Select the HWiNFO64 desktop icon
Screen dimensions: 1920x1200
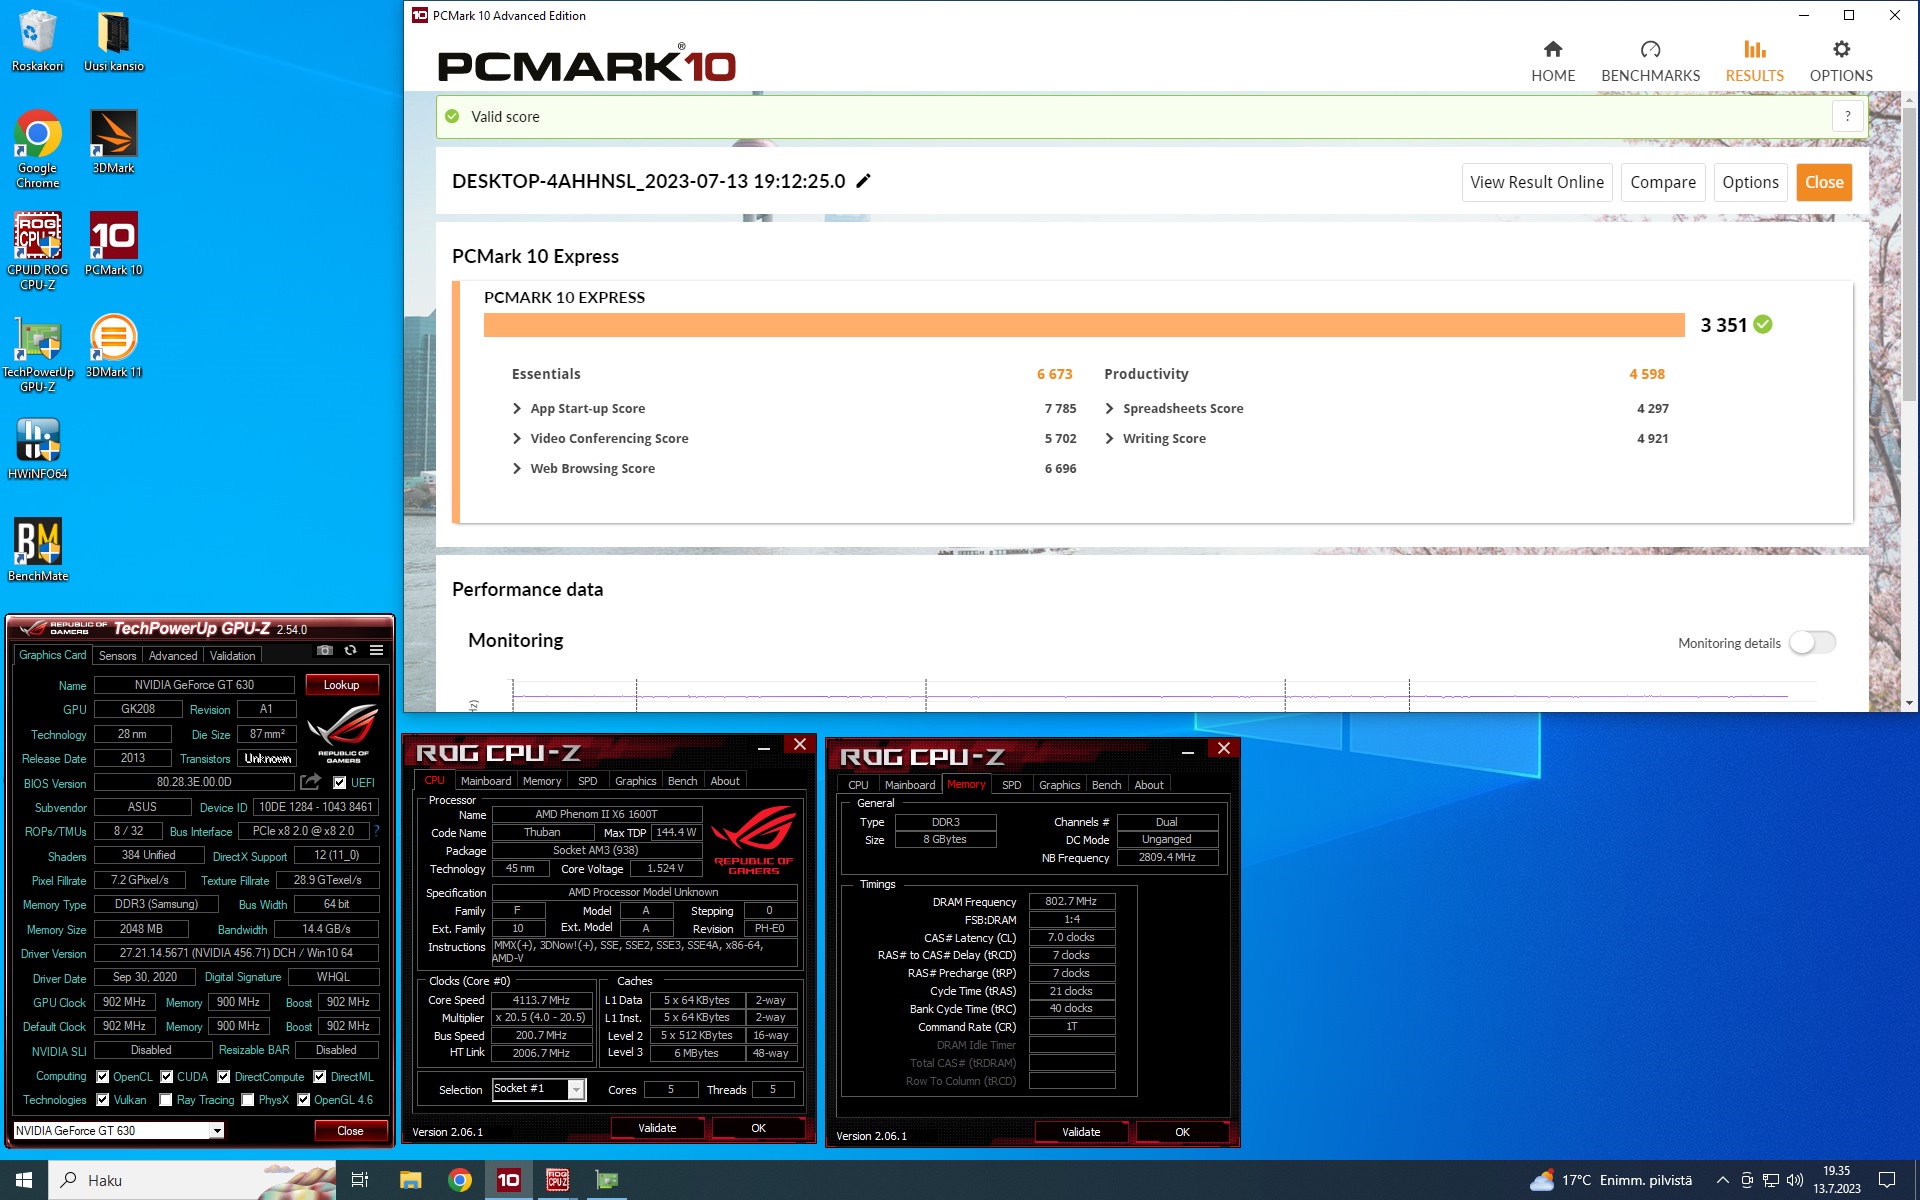click(37, 448)
